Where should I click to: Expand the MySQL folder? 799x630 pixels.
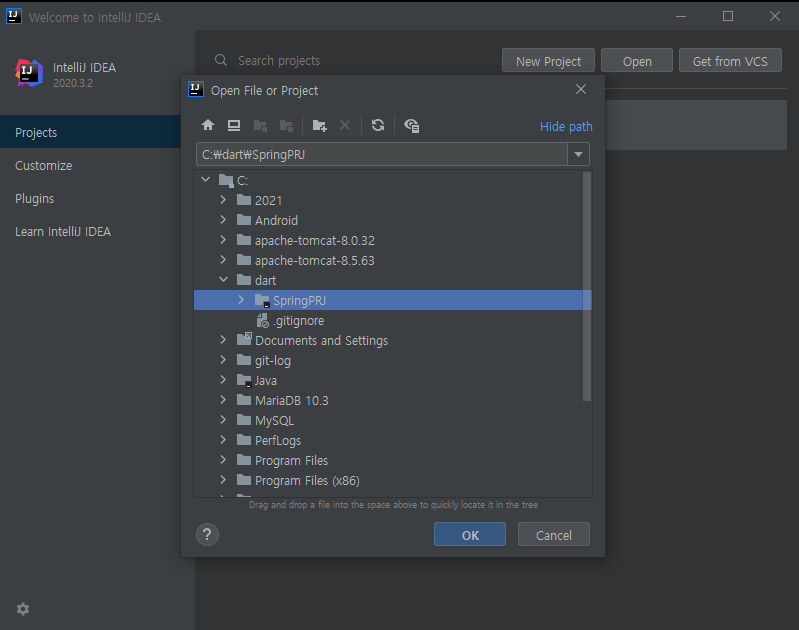point(223,419)
